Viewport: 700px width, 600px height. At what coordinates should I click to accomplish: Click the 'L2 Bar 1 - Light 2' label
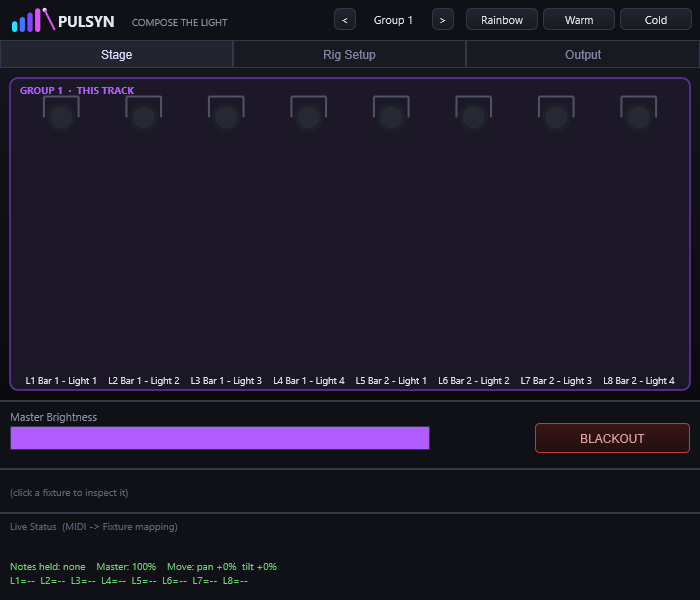click(x=144, y=381)
